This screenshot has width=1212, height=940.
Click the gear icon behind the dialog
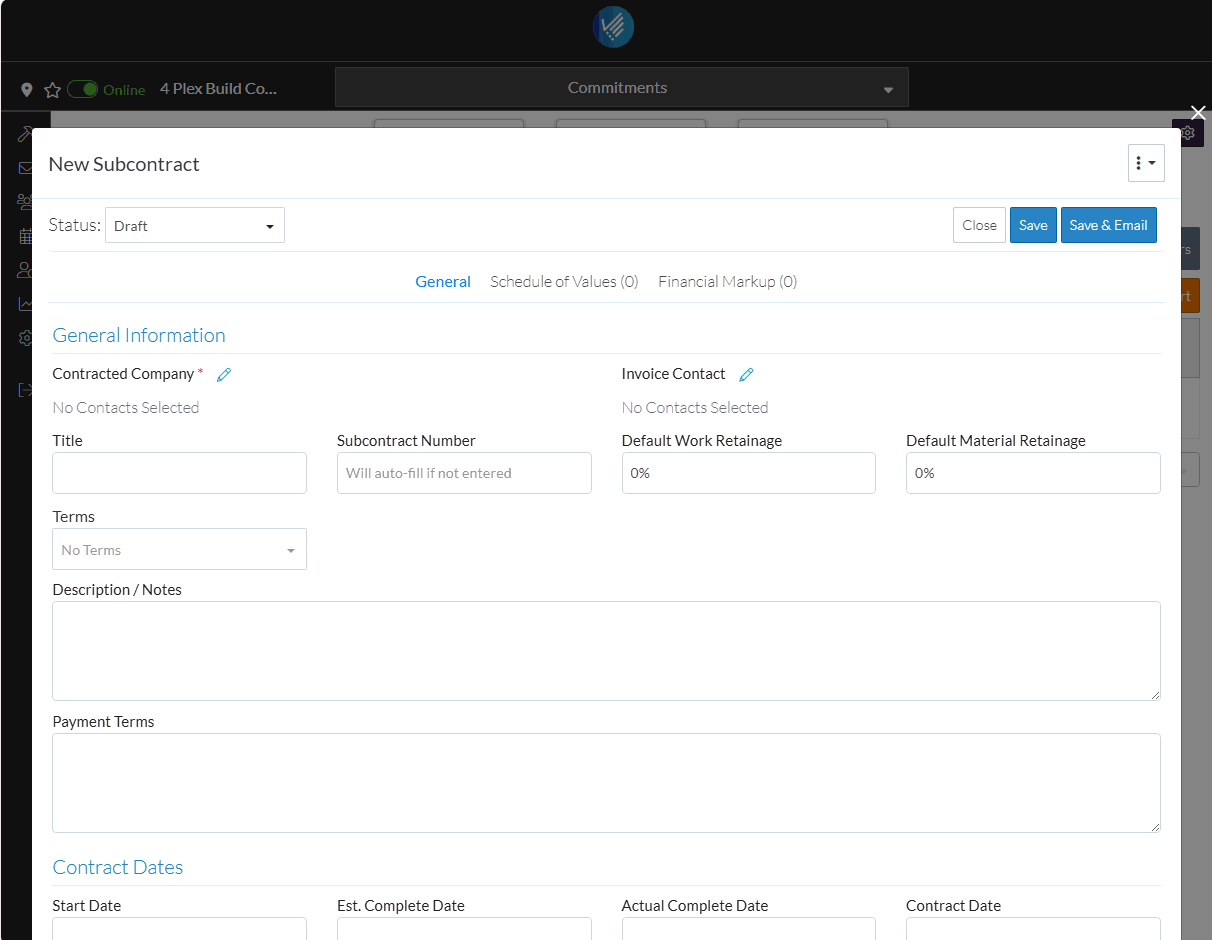[x=1188, y=133]
